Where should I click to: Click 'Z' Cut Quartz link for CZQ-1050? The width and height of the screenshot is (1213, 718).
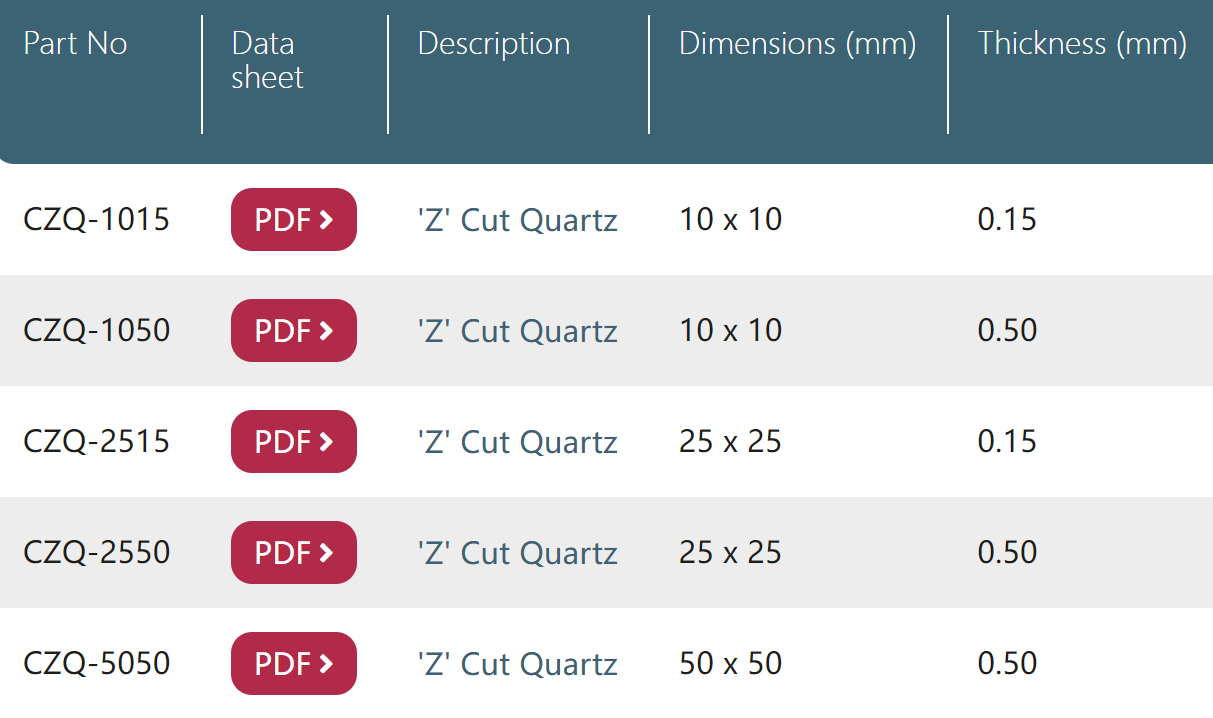(x=518, y=331)
